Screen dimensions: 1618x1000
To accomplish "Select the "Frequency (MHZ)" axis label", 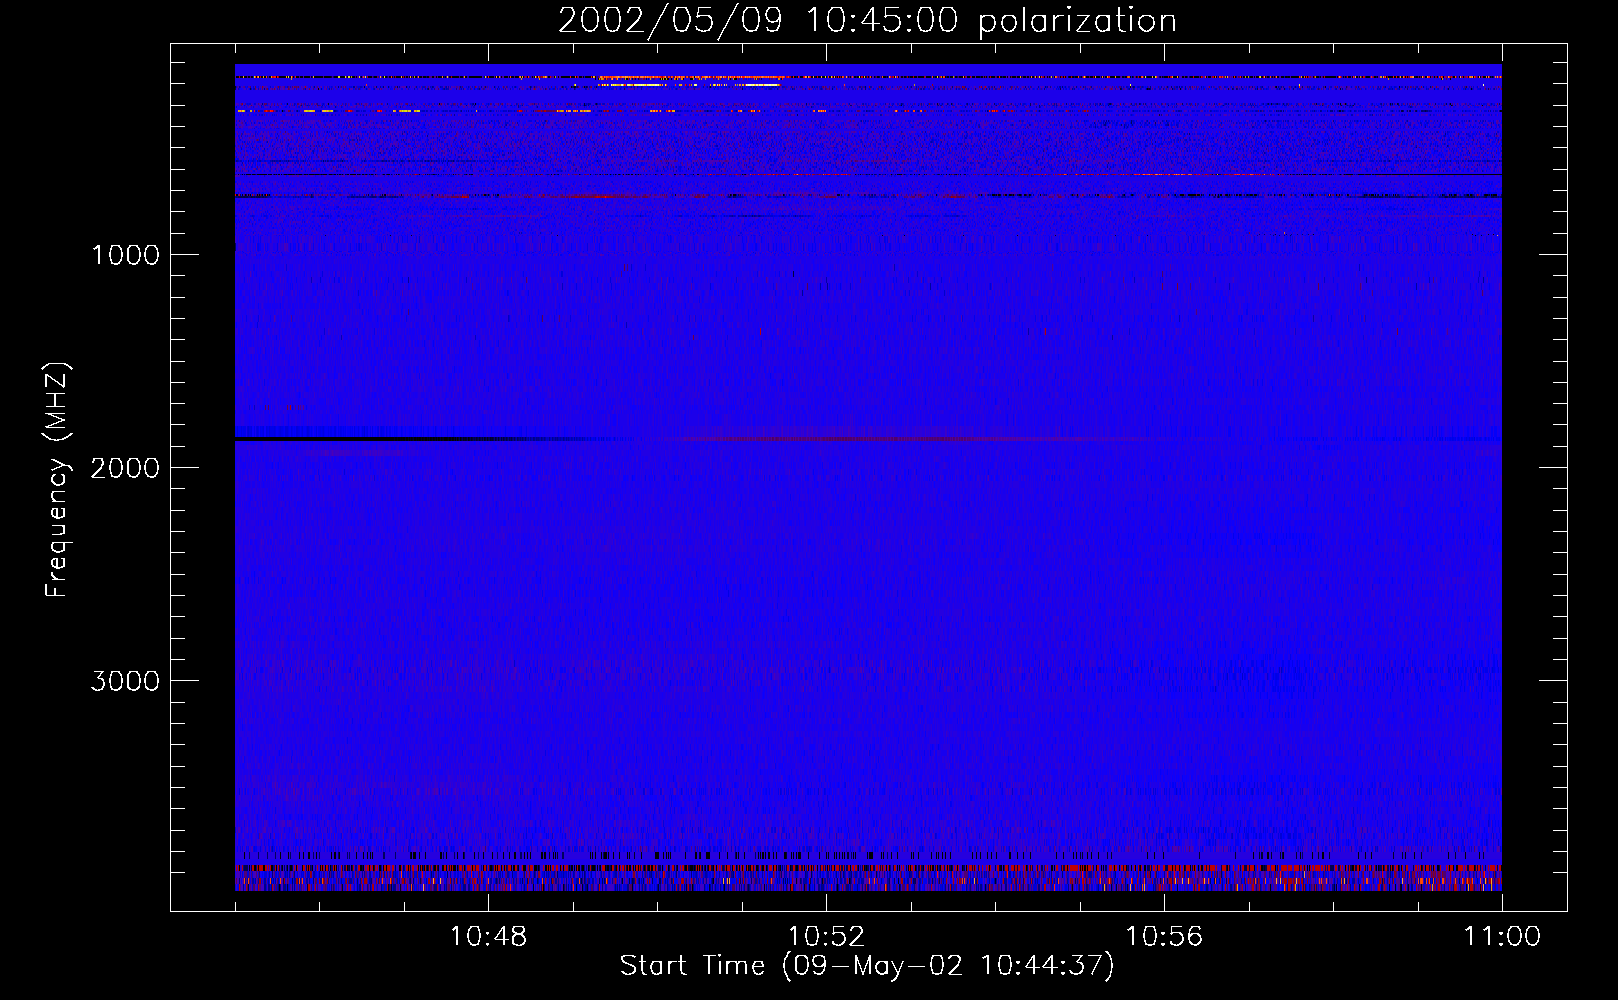I will point(58,480).
